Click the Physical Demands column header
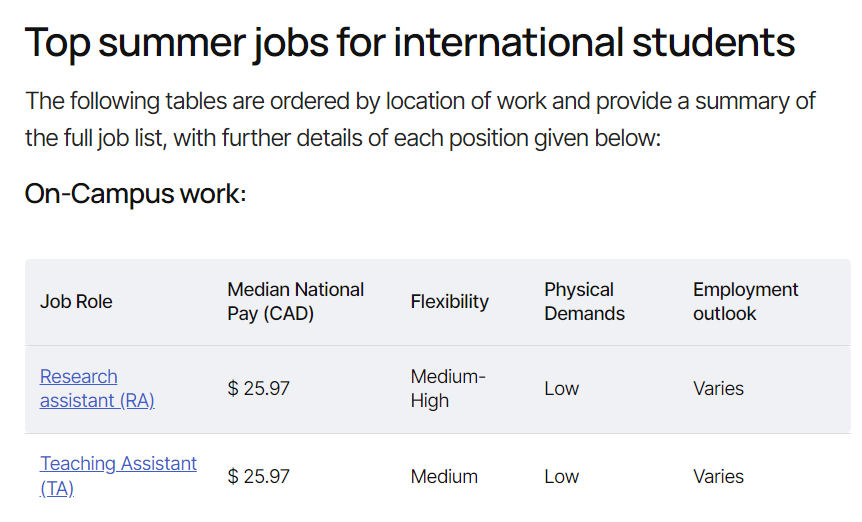Viewport: 862px width, 522px height. point(584,302)
